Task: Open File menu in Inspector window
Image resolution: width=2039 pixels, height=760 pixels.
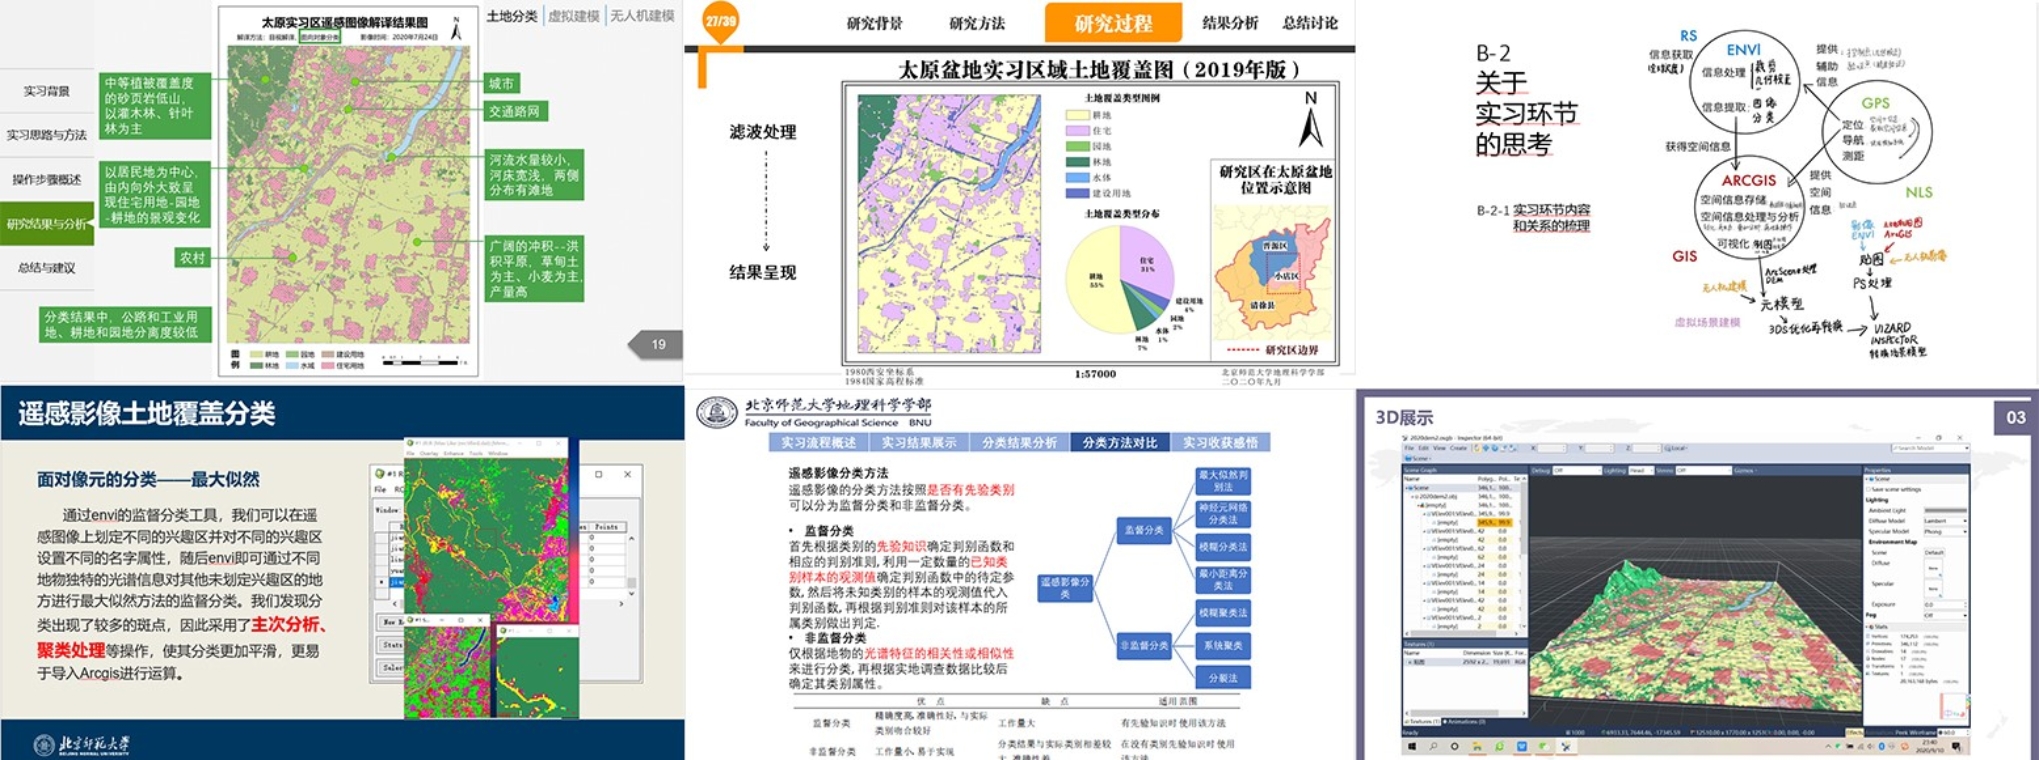Action: tap(1411, 448)
